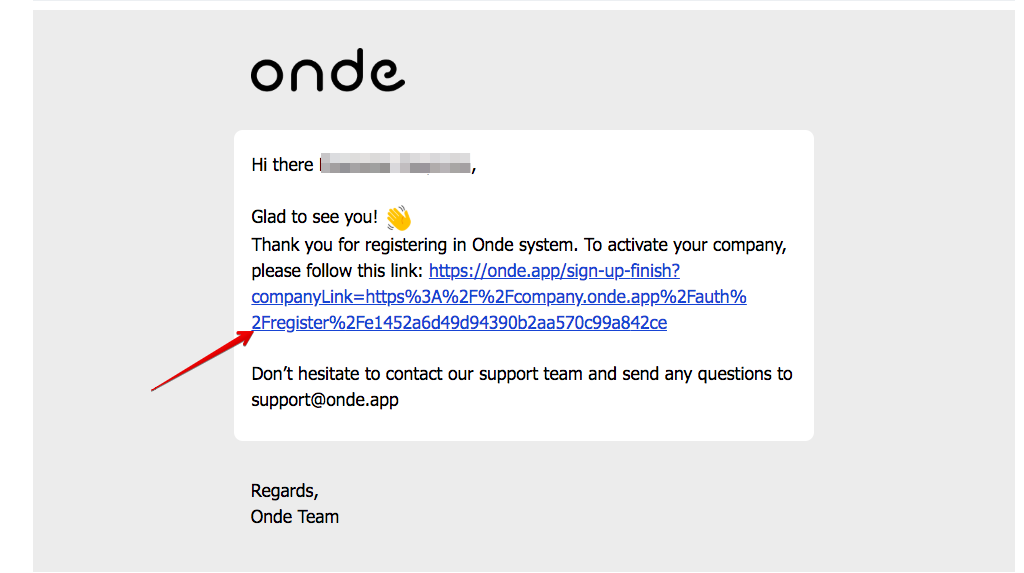1024x573 pixels.
Task: Click the link line starting with 2Fregister
Action: click(459, 323)
